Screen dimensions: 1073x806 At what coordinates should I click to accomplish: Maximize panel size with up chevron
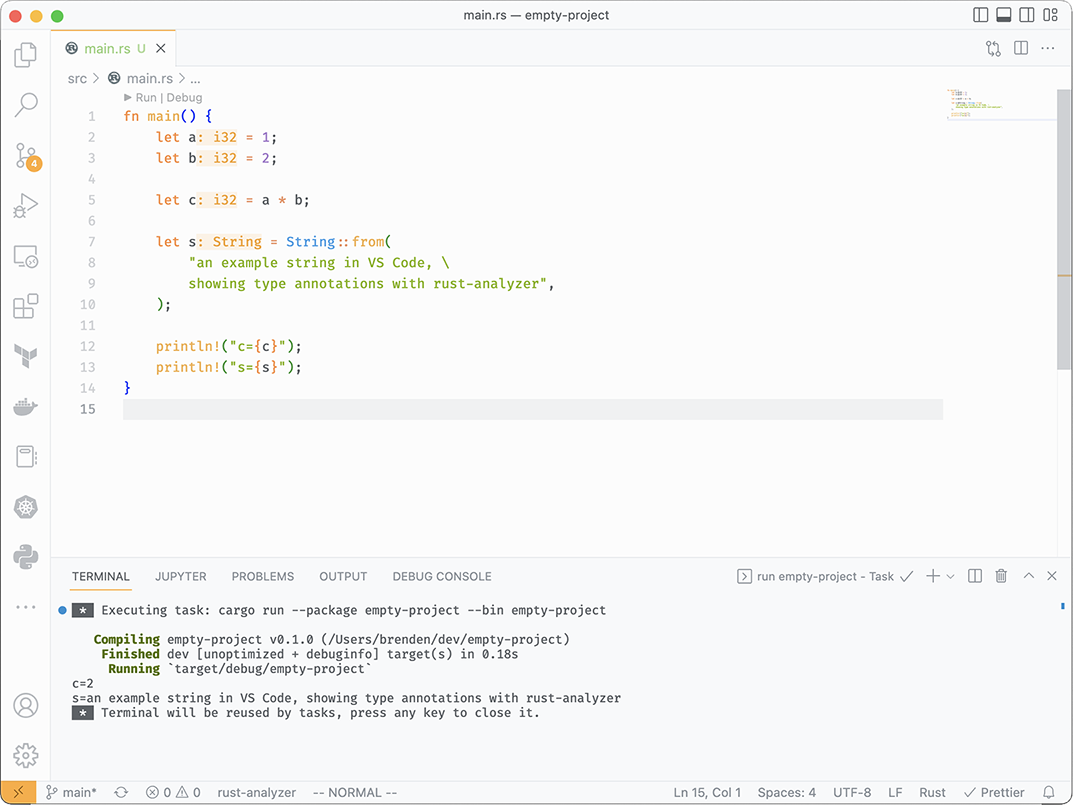coord(1029,576)
